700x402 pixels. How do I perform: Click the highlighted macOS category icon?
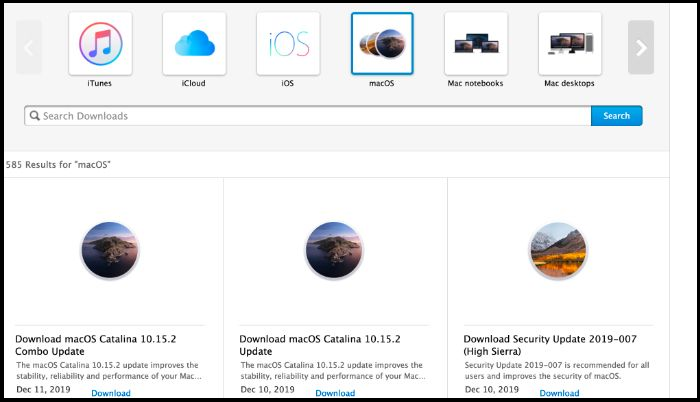coord(382,44)
